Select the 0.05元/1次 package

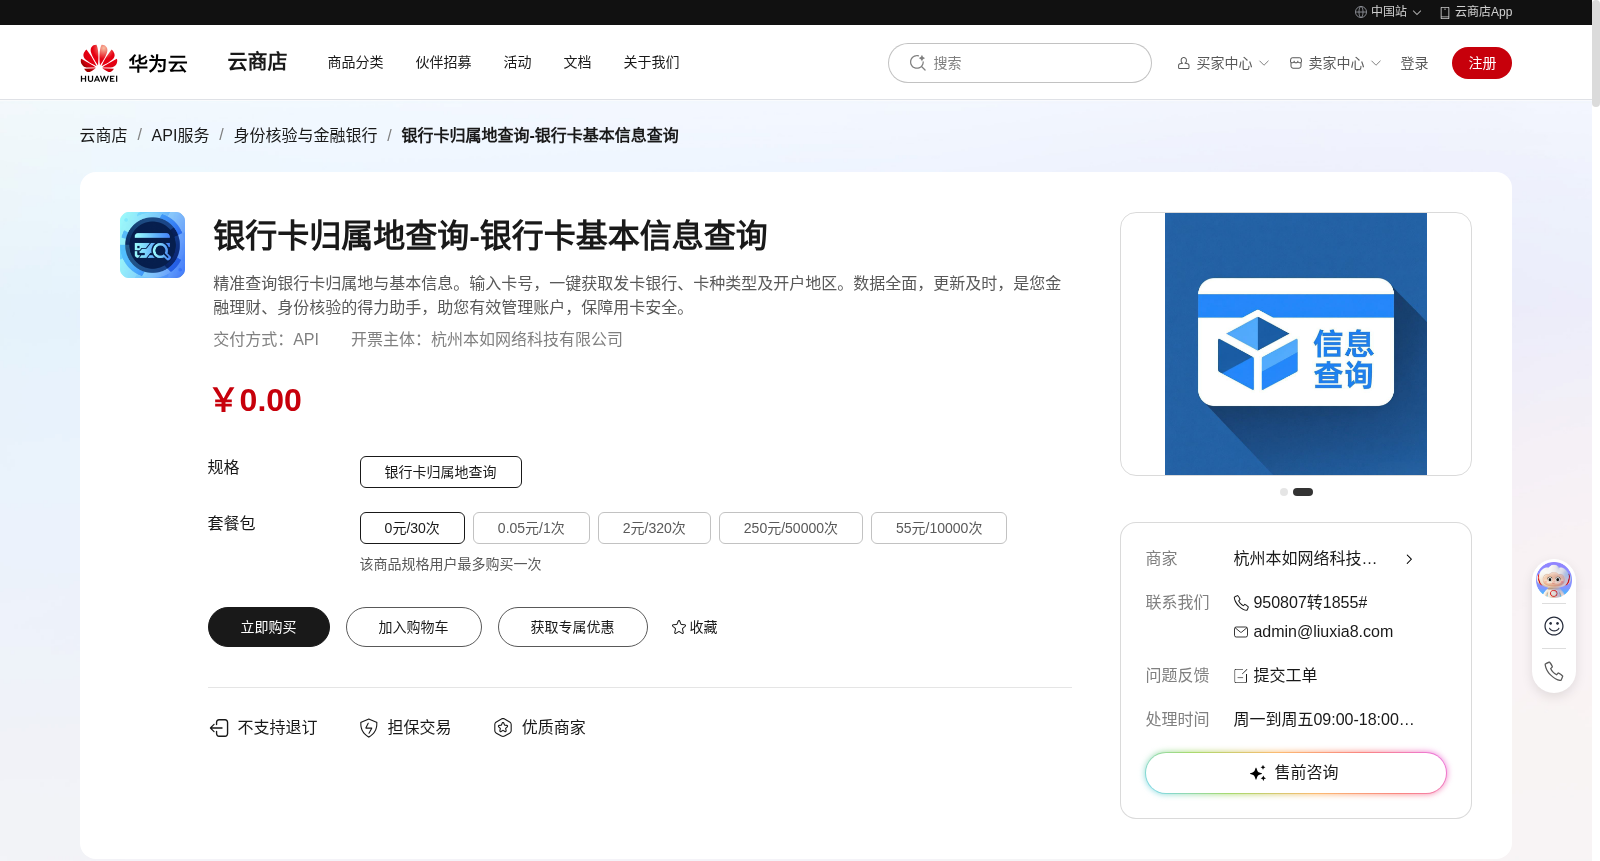pos(531,528)
